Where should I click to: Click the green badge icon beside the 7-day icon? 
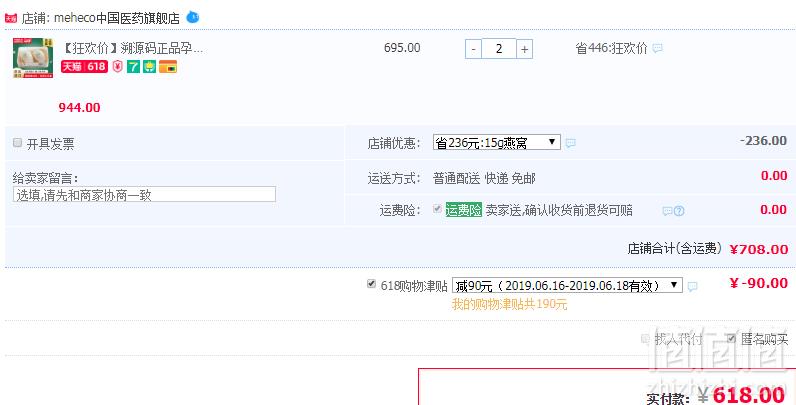coord(149,66)
